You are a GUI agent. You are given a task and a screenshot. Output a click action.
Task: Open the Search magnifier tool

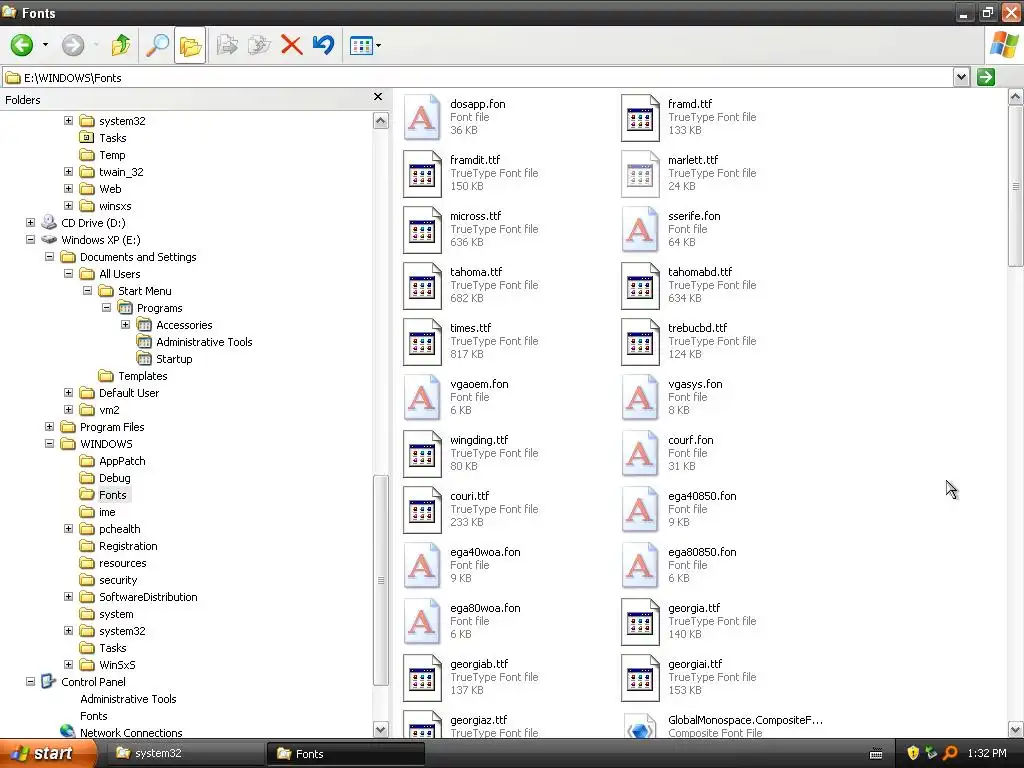coord(157,45)
